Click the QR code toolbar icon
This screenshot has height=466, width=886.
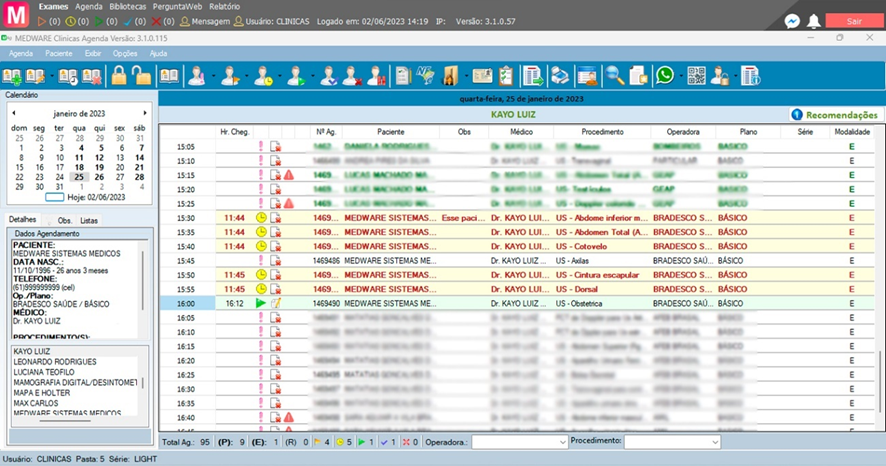pyautogui.click(x=696, y=75)
